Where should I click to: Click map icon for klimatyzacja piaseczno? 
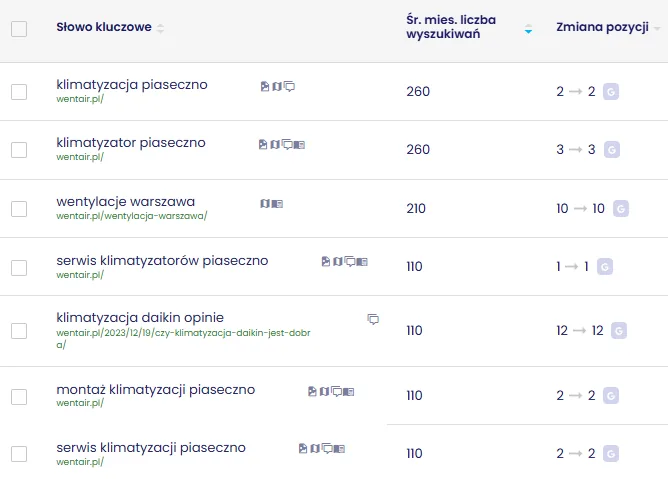(x=277, y=87)
